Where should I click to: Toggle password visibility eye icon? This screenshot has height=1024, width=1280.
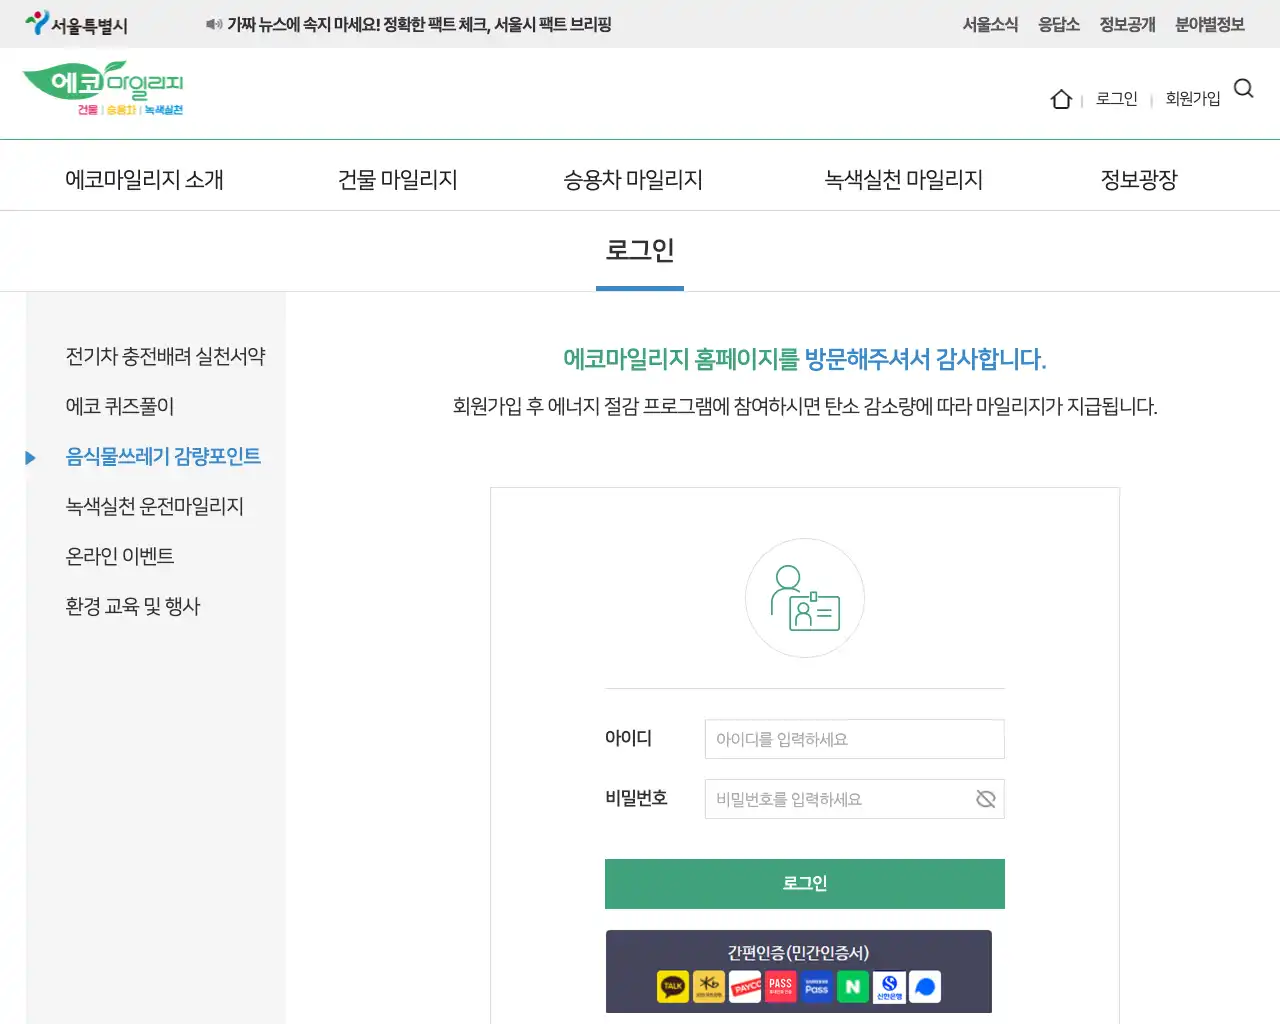985,799
